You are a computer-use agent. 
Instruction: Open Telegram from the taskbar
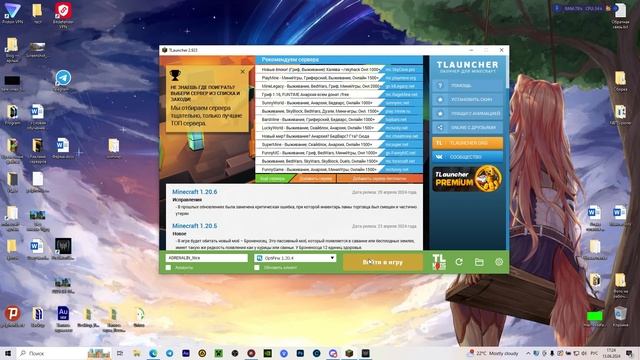pos(169,353)
